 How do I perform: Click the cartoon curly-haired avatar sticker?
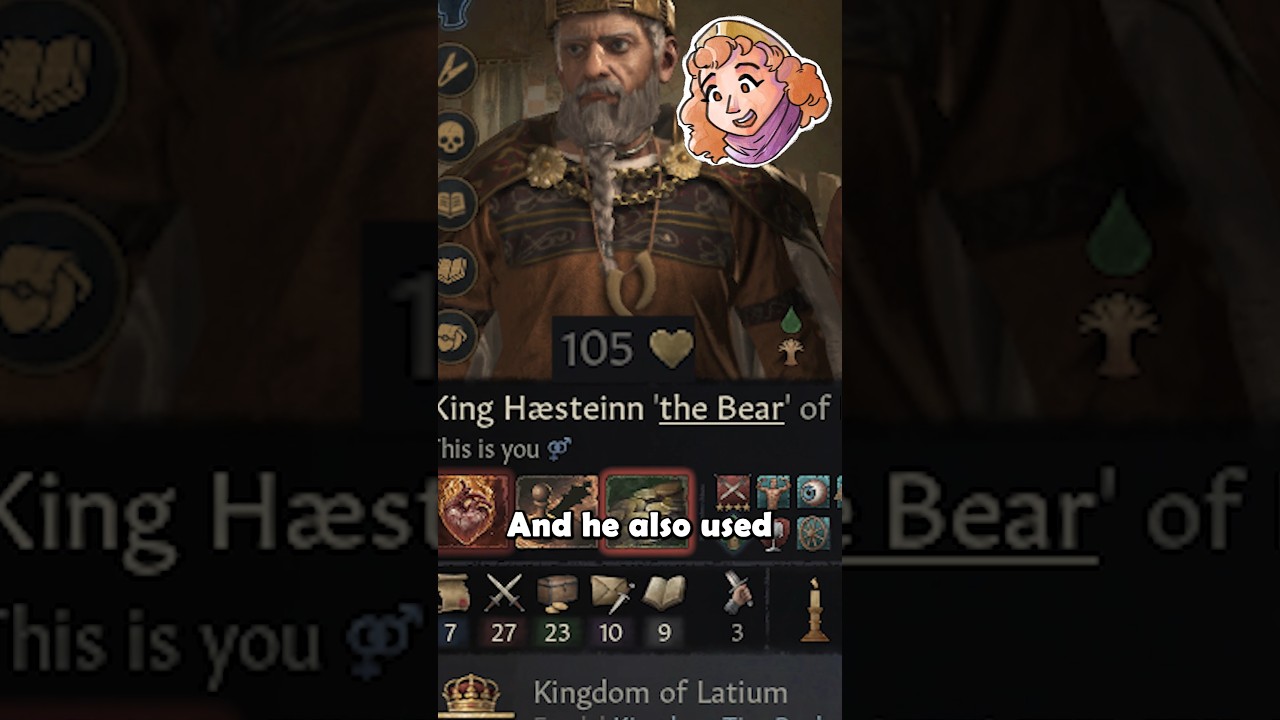click(753, 90)
